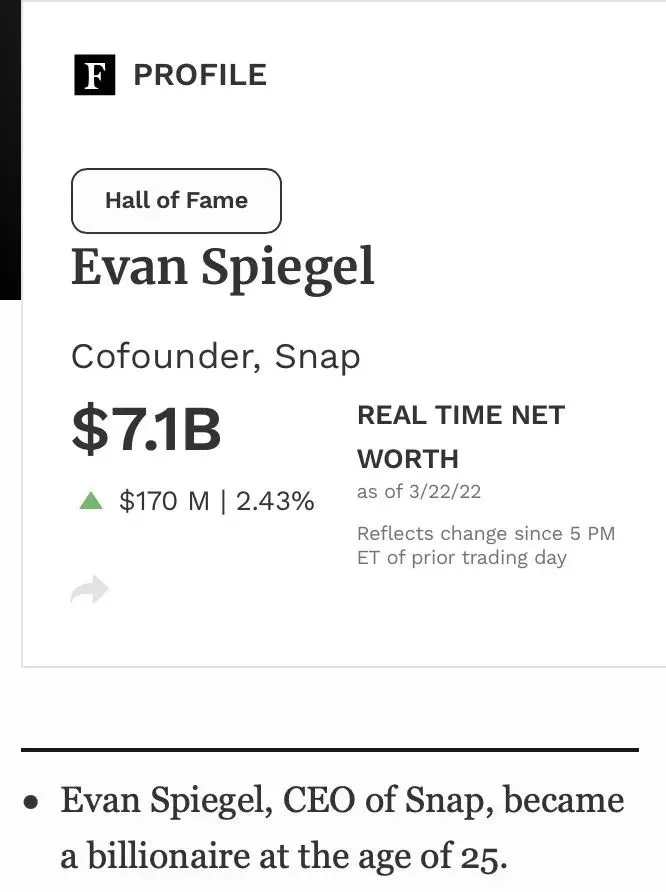
Task: Click the word Snap in the subtitle
Action: [317, 357]
